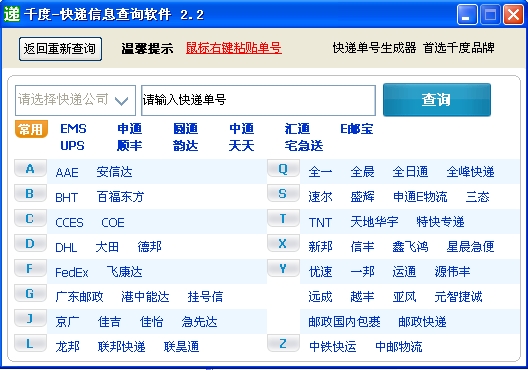
Task: Choose EMS from common couriers
Action: pos(73,129)
